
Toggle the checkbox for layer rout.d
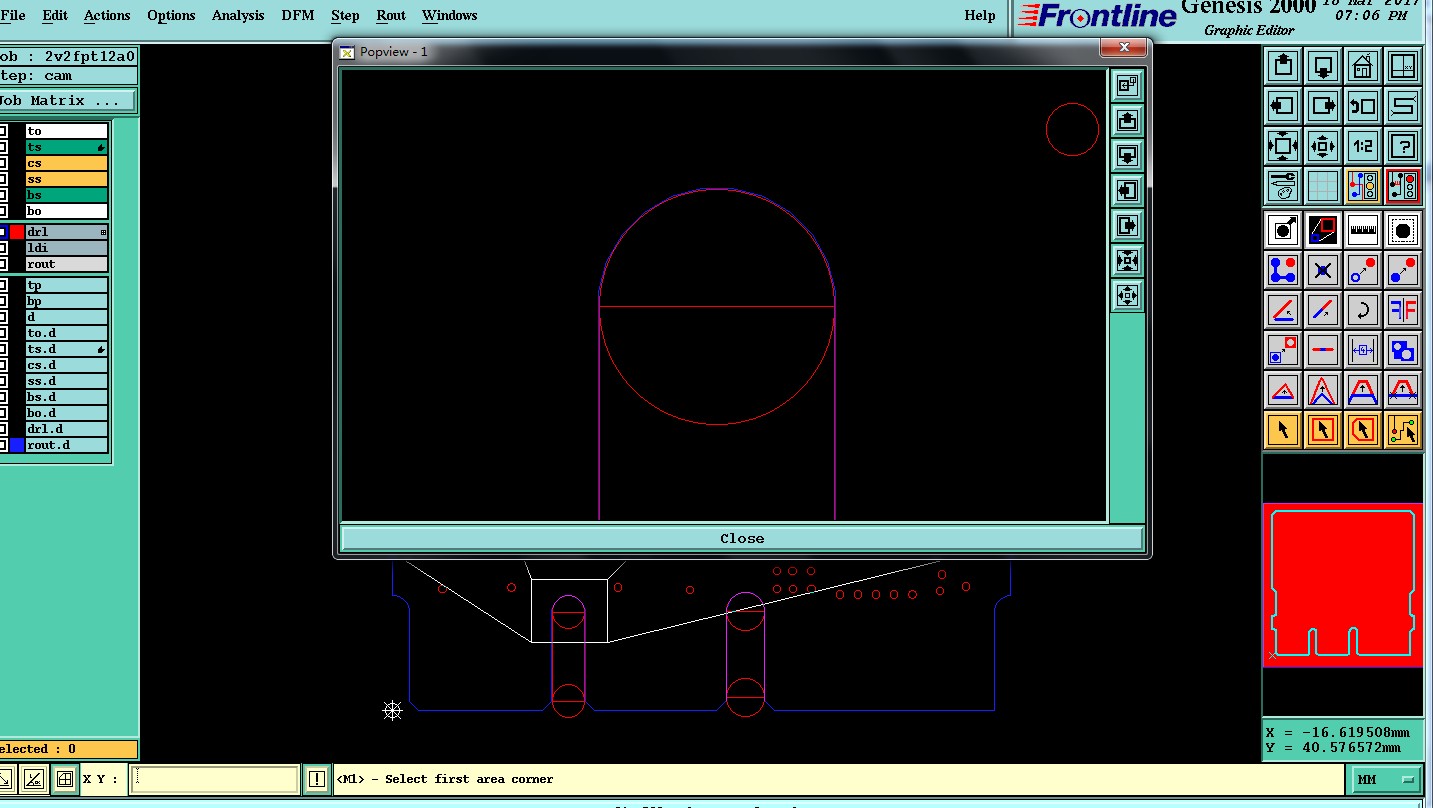pos(3,445)
